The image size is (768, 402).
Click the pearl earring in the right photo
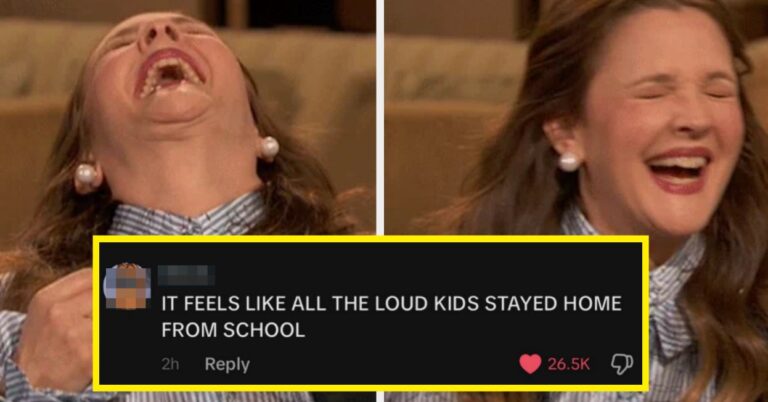click(569, 161)
